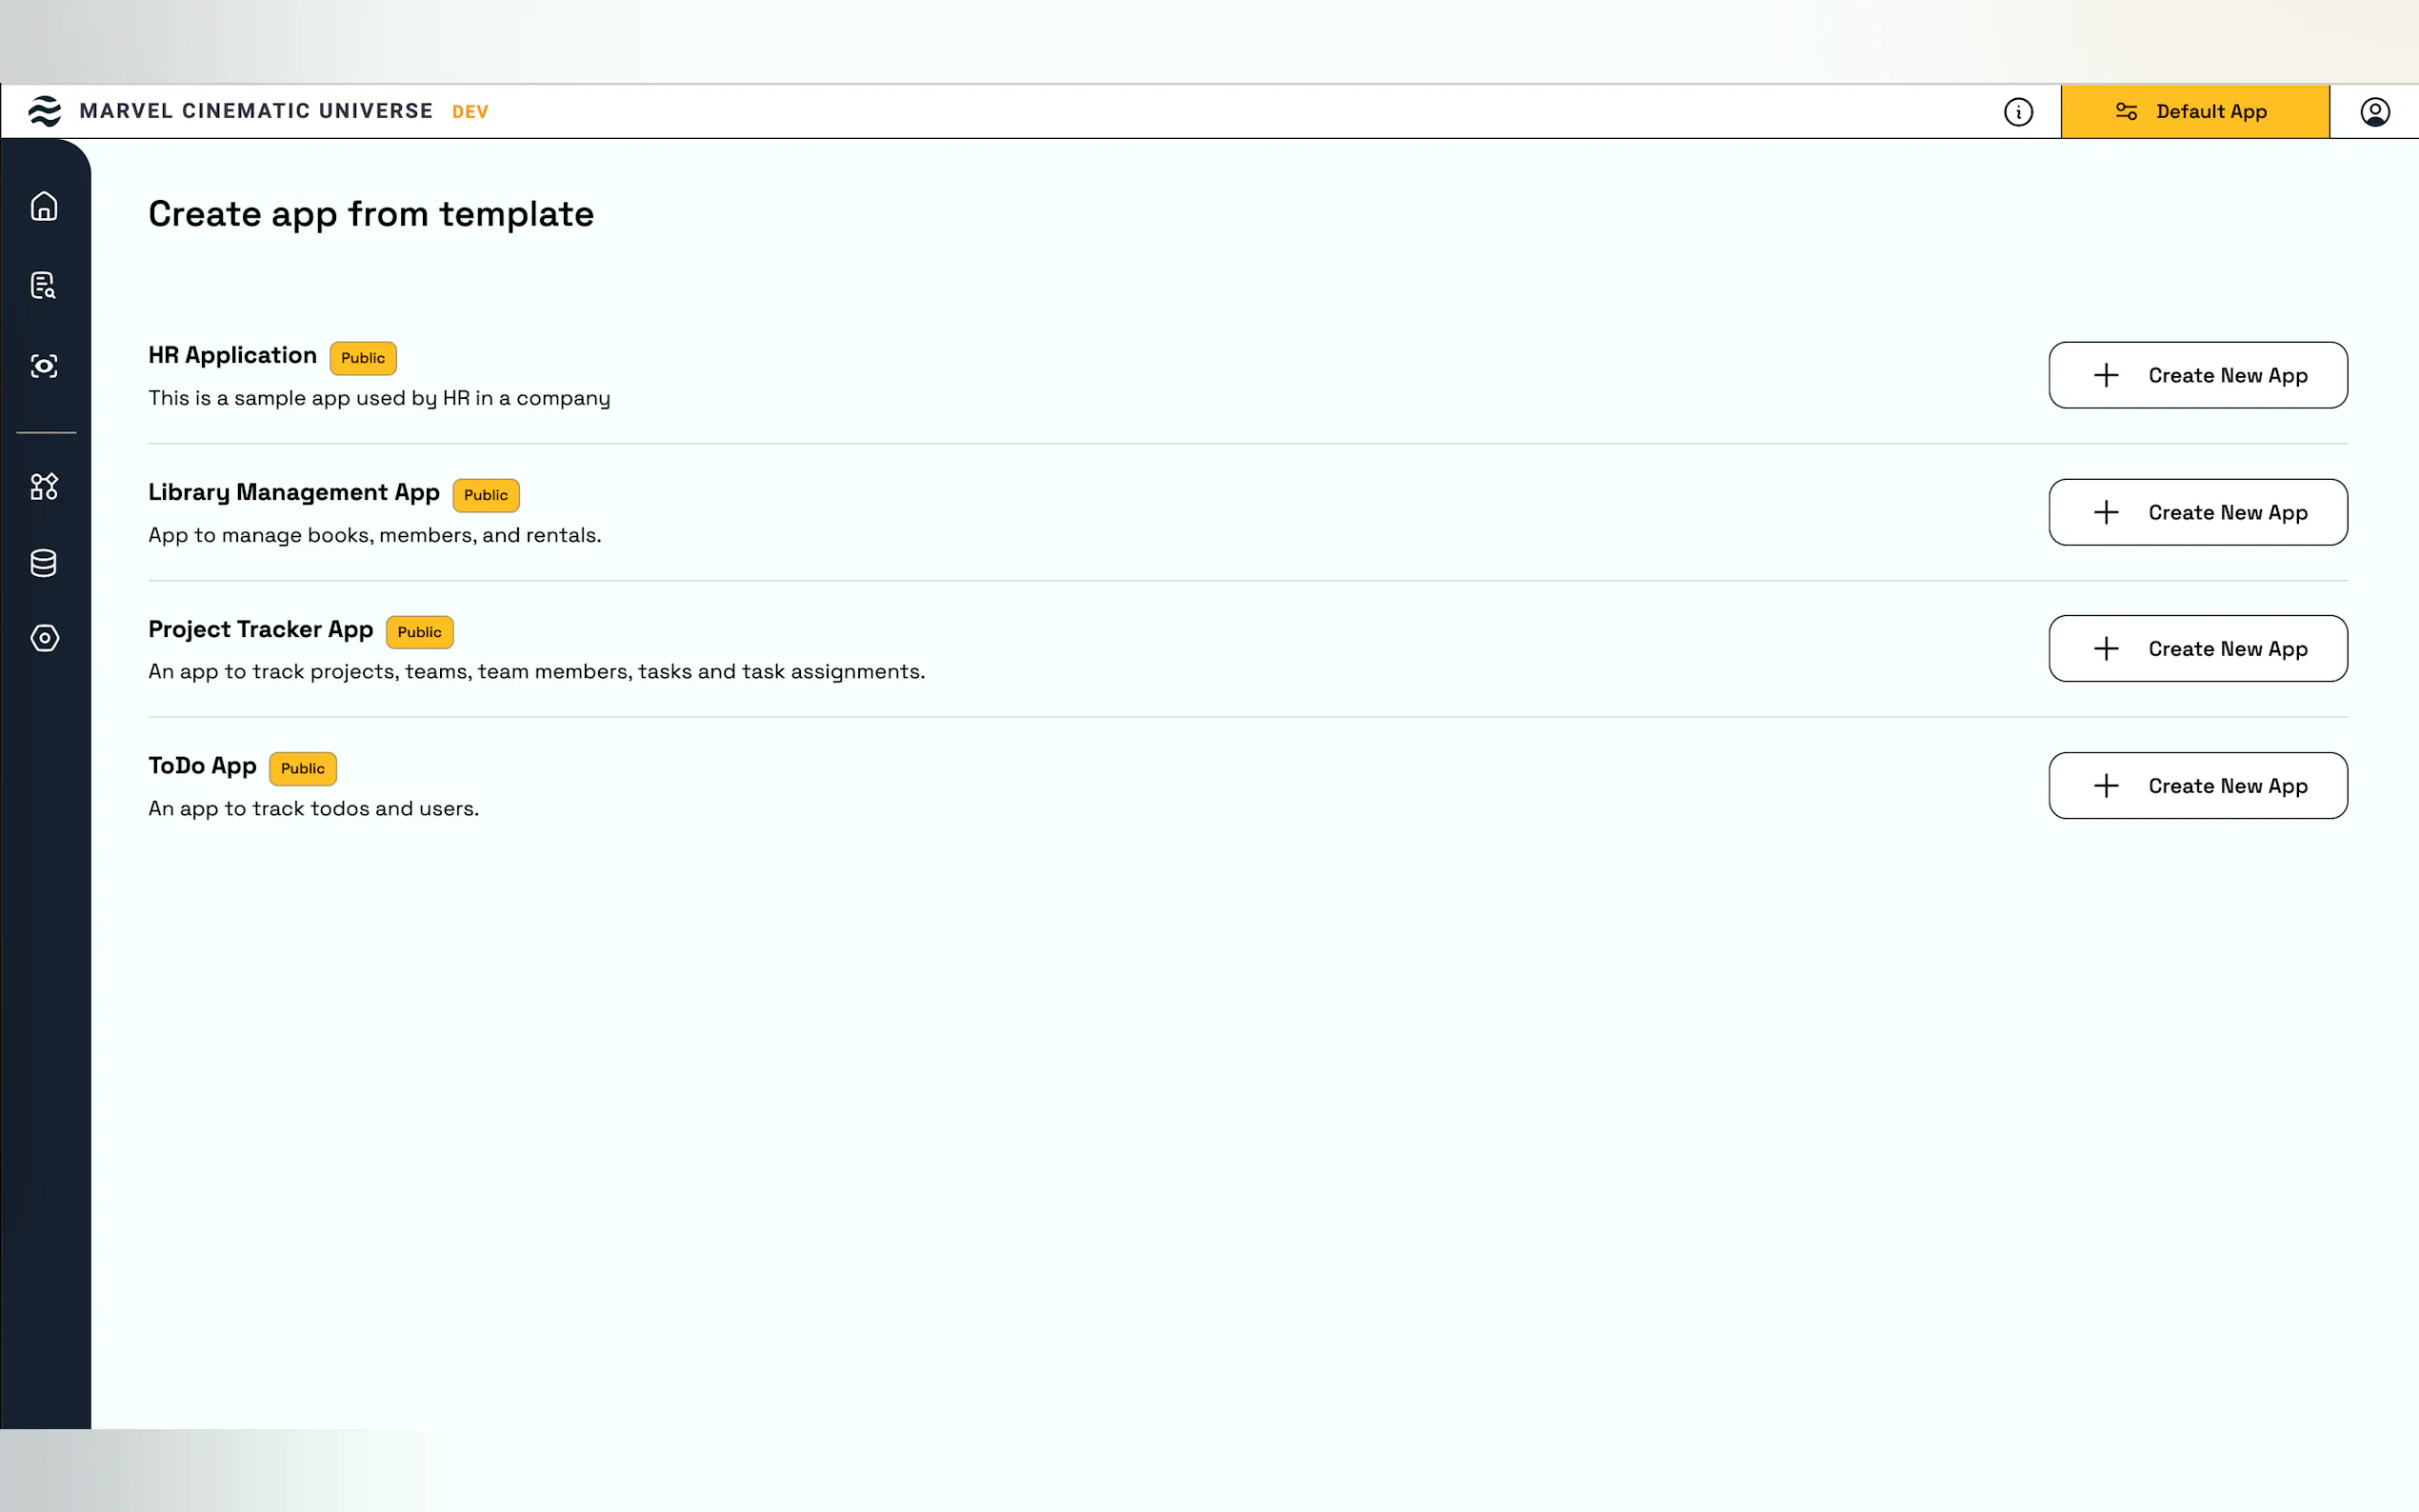Click the wave logo icon
This screenshot has width=2419, height=1512.
tap(44, 111)
